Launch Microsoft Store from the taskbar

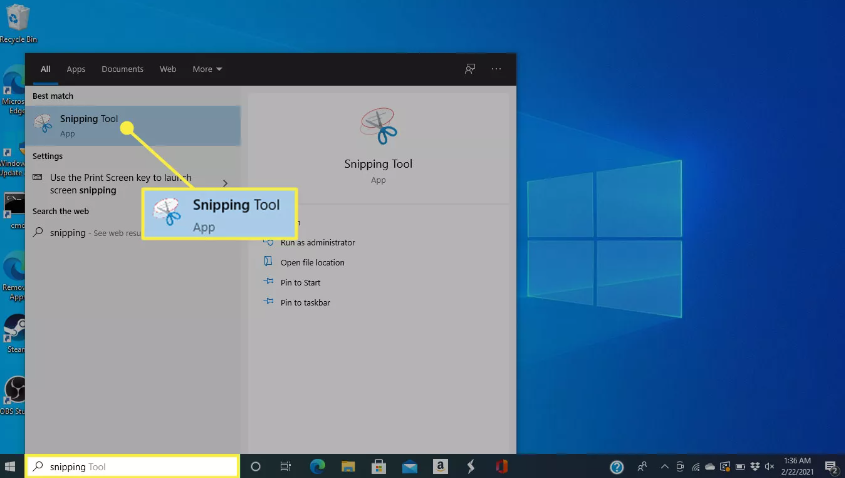(379, 466)
